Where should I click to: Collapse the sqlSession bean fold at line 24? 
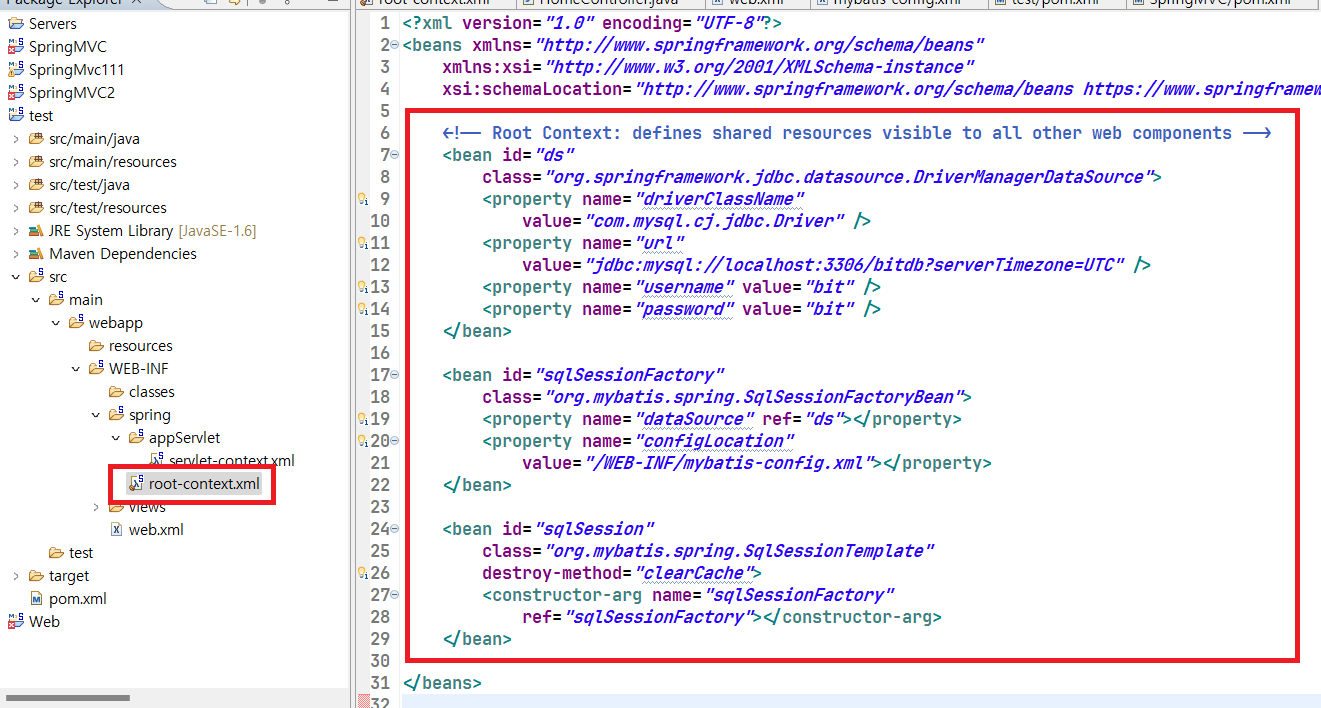point(395,529)
